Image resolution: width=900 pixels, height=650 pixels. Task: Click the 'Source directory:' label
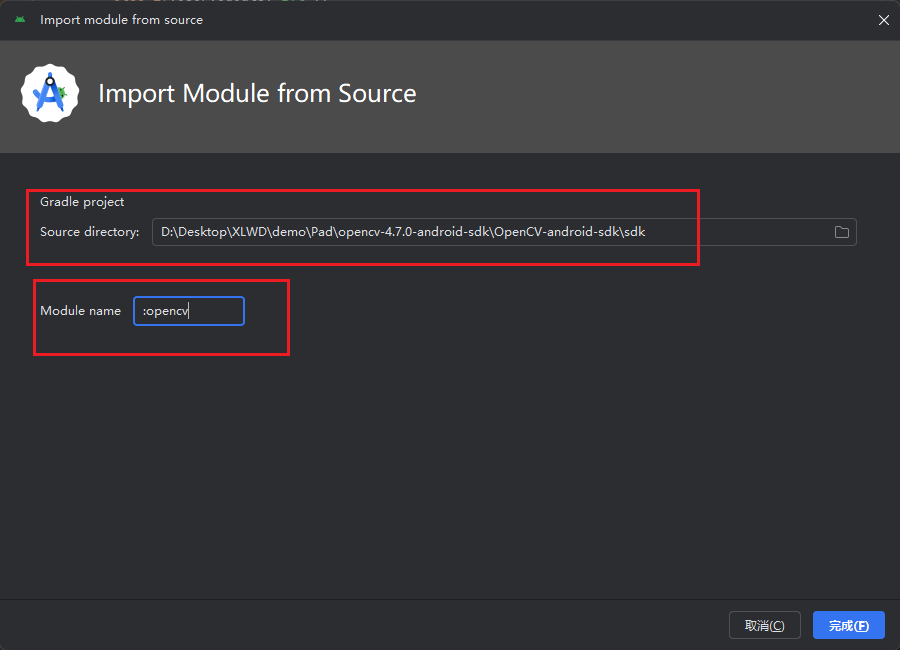tap(90, 231)
